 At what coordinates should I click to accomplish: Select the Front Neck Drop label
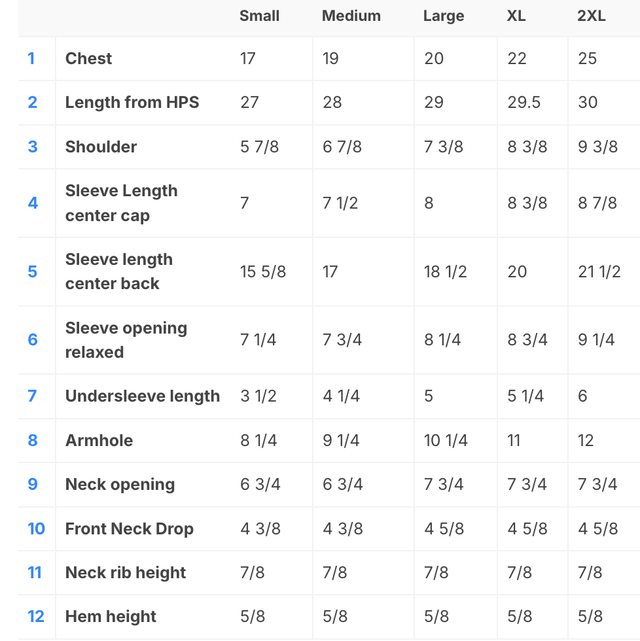point(129,528)
